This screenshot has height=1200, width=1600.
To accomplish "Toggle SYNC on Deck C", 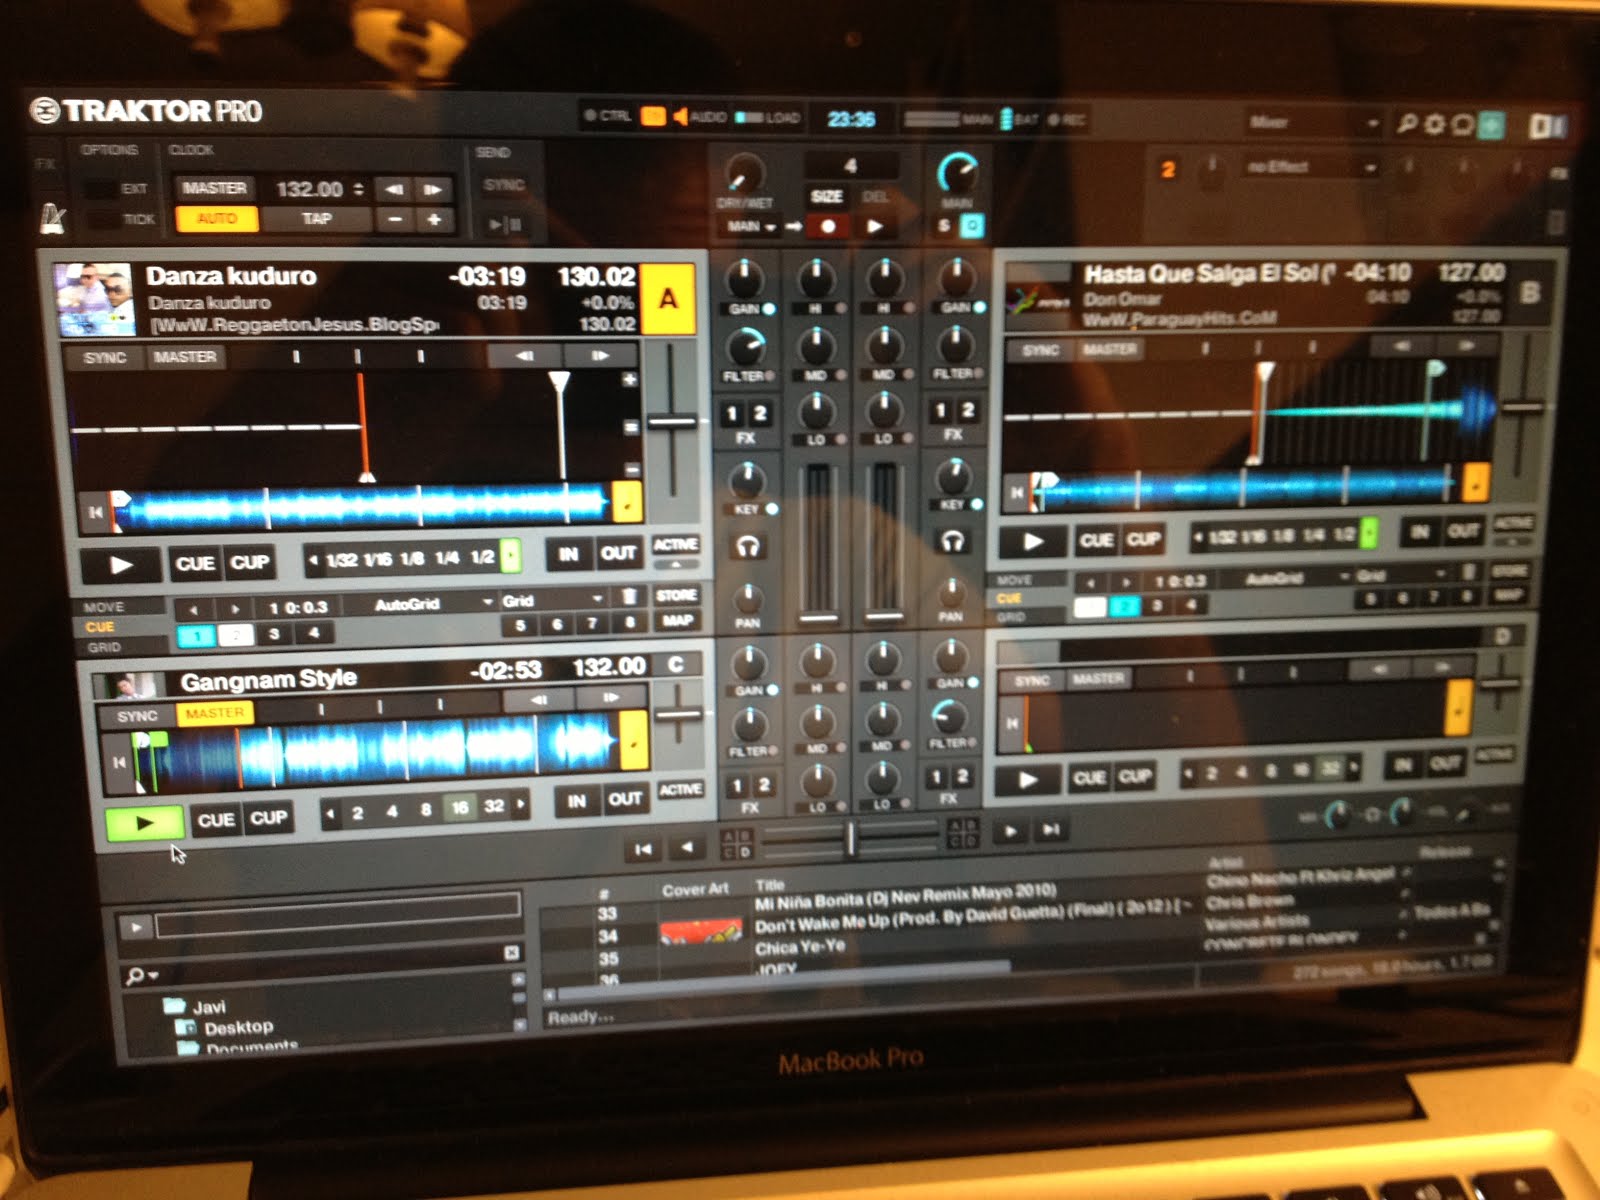I will pyautogui.click(x=137, y=716).
